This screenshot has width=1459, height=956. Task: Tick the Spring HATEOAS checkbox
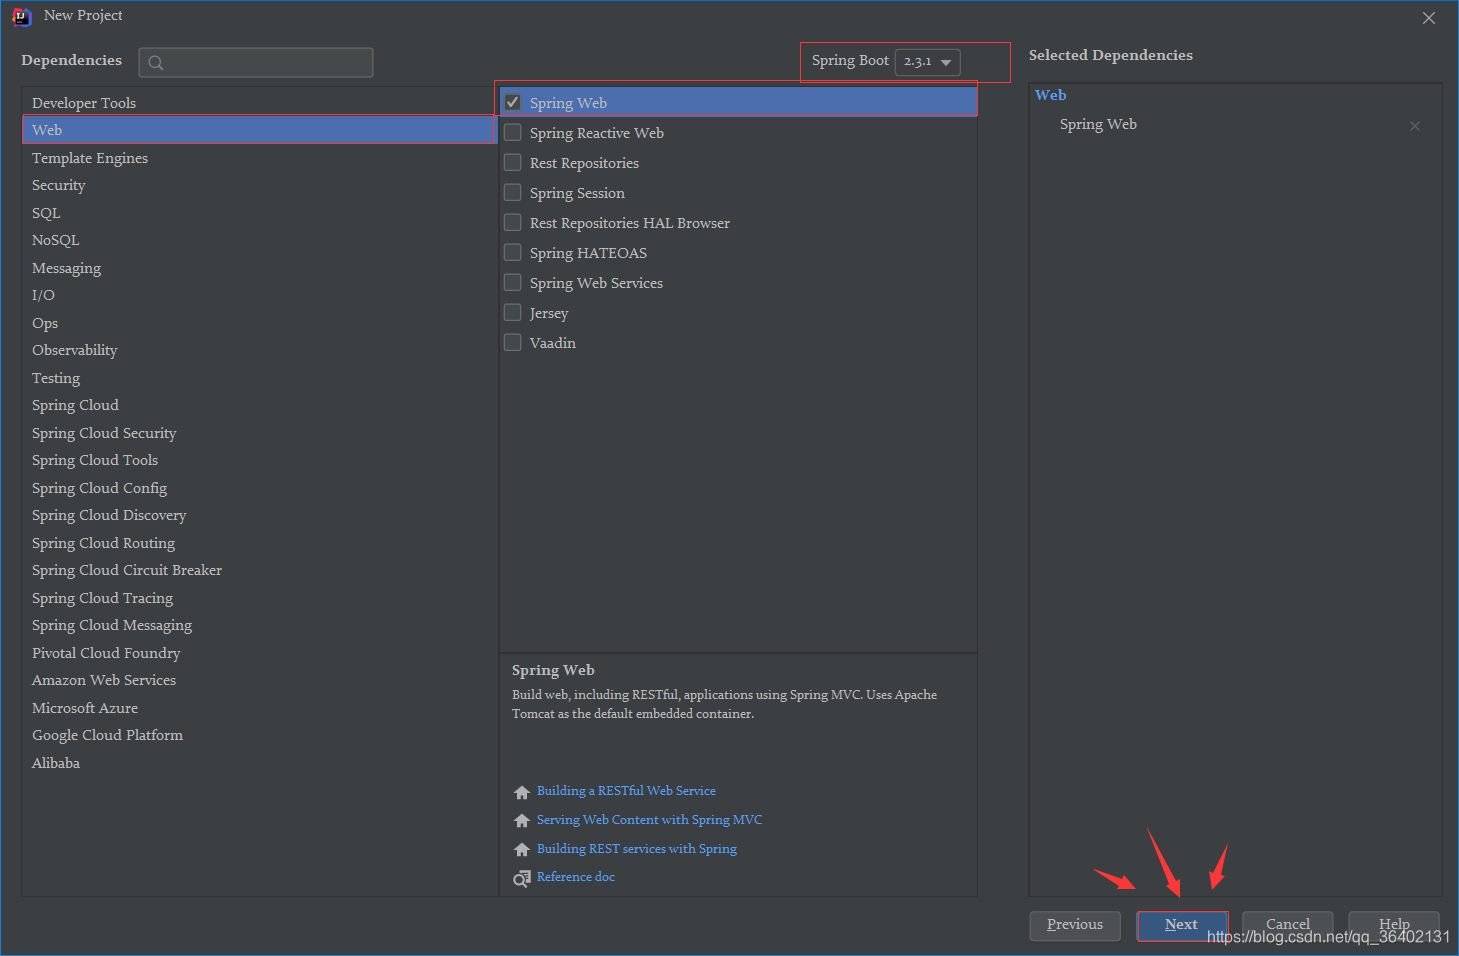[513, 252]
